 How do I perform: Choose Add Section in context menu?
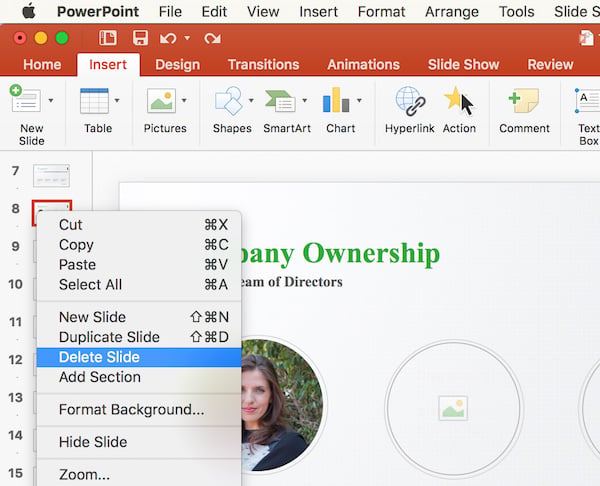(x=139, y=377)
